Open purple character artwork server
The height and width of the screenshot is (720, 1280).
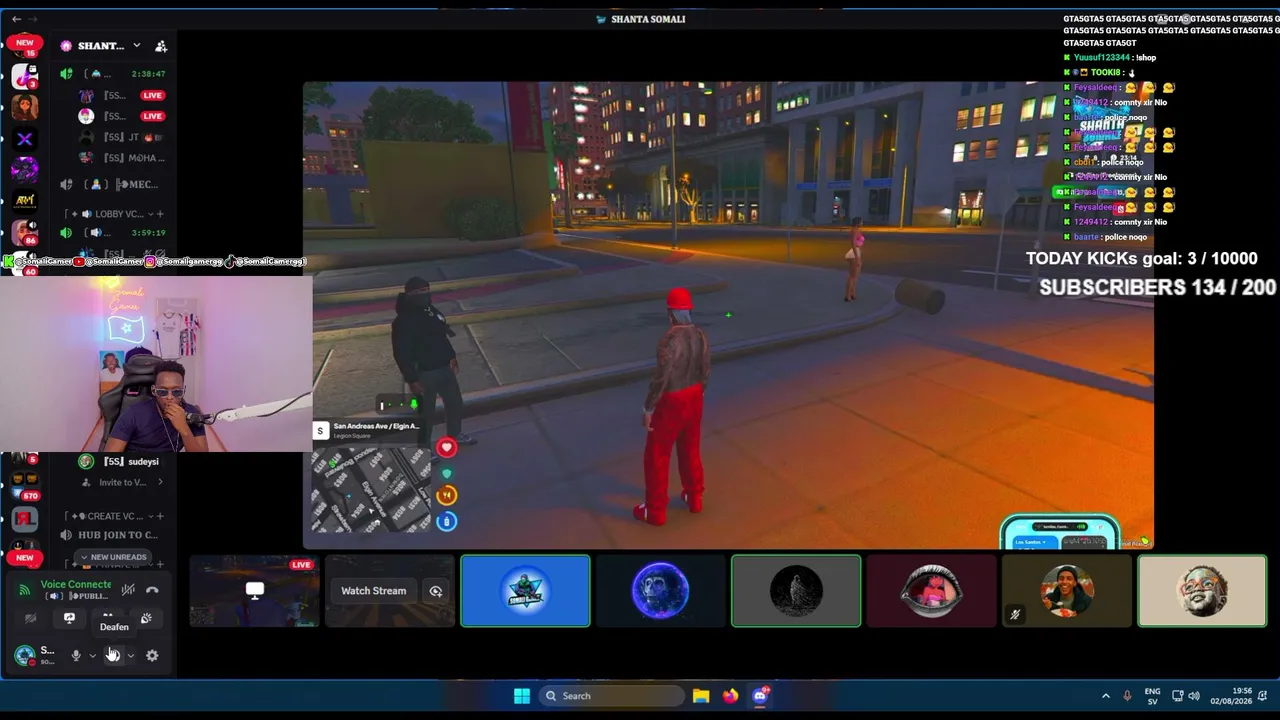[25, 170]
